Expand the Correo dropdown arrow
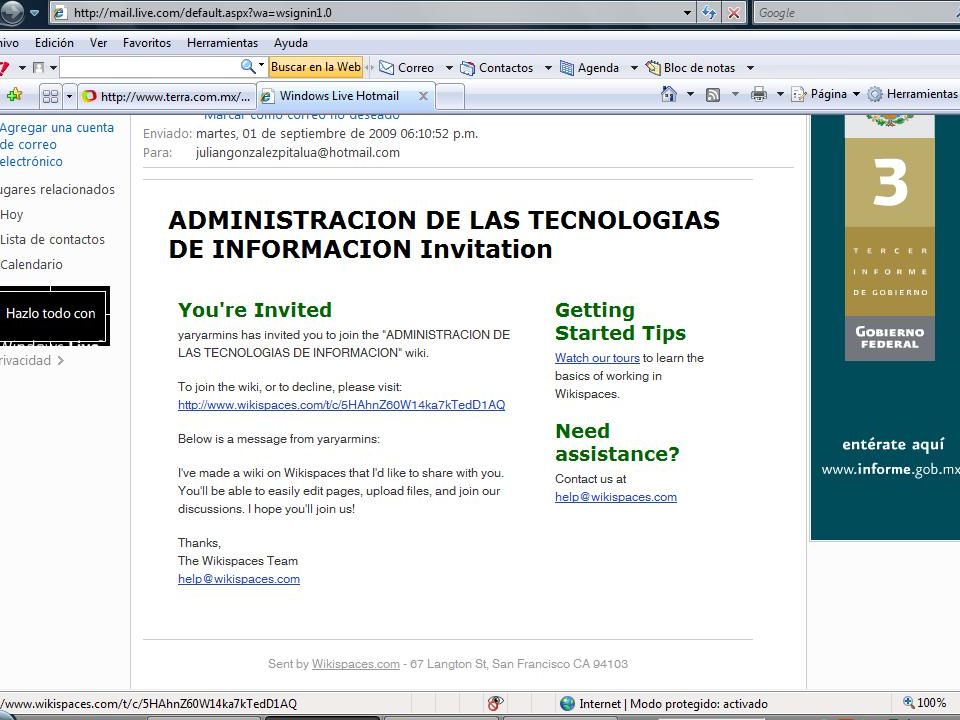960x720 pixels. (x=449, y=67)
